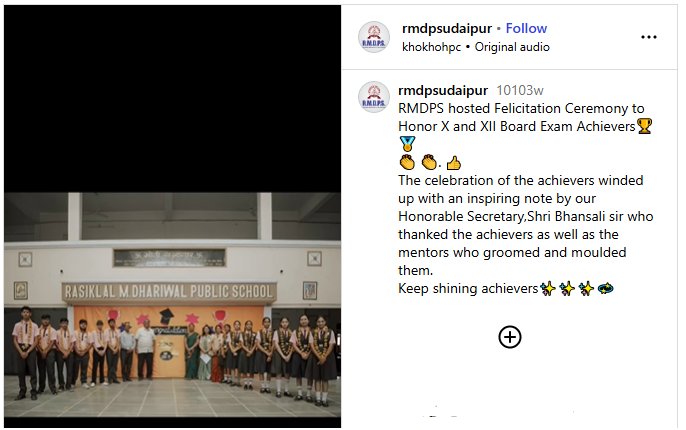Click the RMDPS hosted Felicitation Ceremony text
Viewport: 686px width, 430px height.
(x=521, y=108)
